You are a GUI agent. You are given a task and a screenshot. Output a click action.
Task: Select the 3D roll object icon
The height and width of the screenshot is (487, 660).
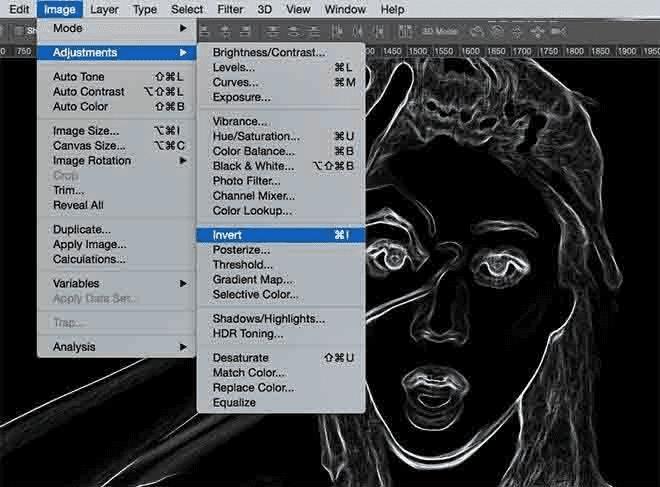[496, 30]
